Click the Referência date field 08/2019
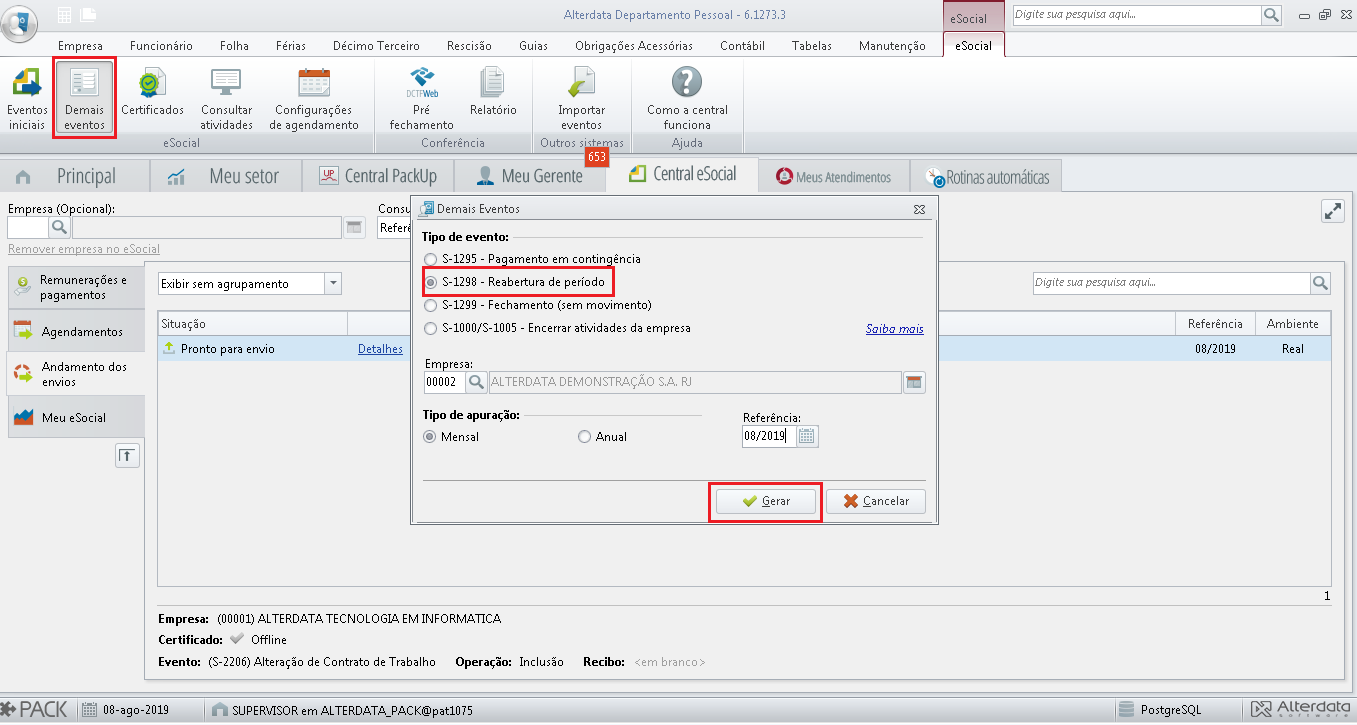 coord(769,436)
